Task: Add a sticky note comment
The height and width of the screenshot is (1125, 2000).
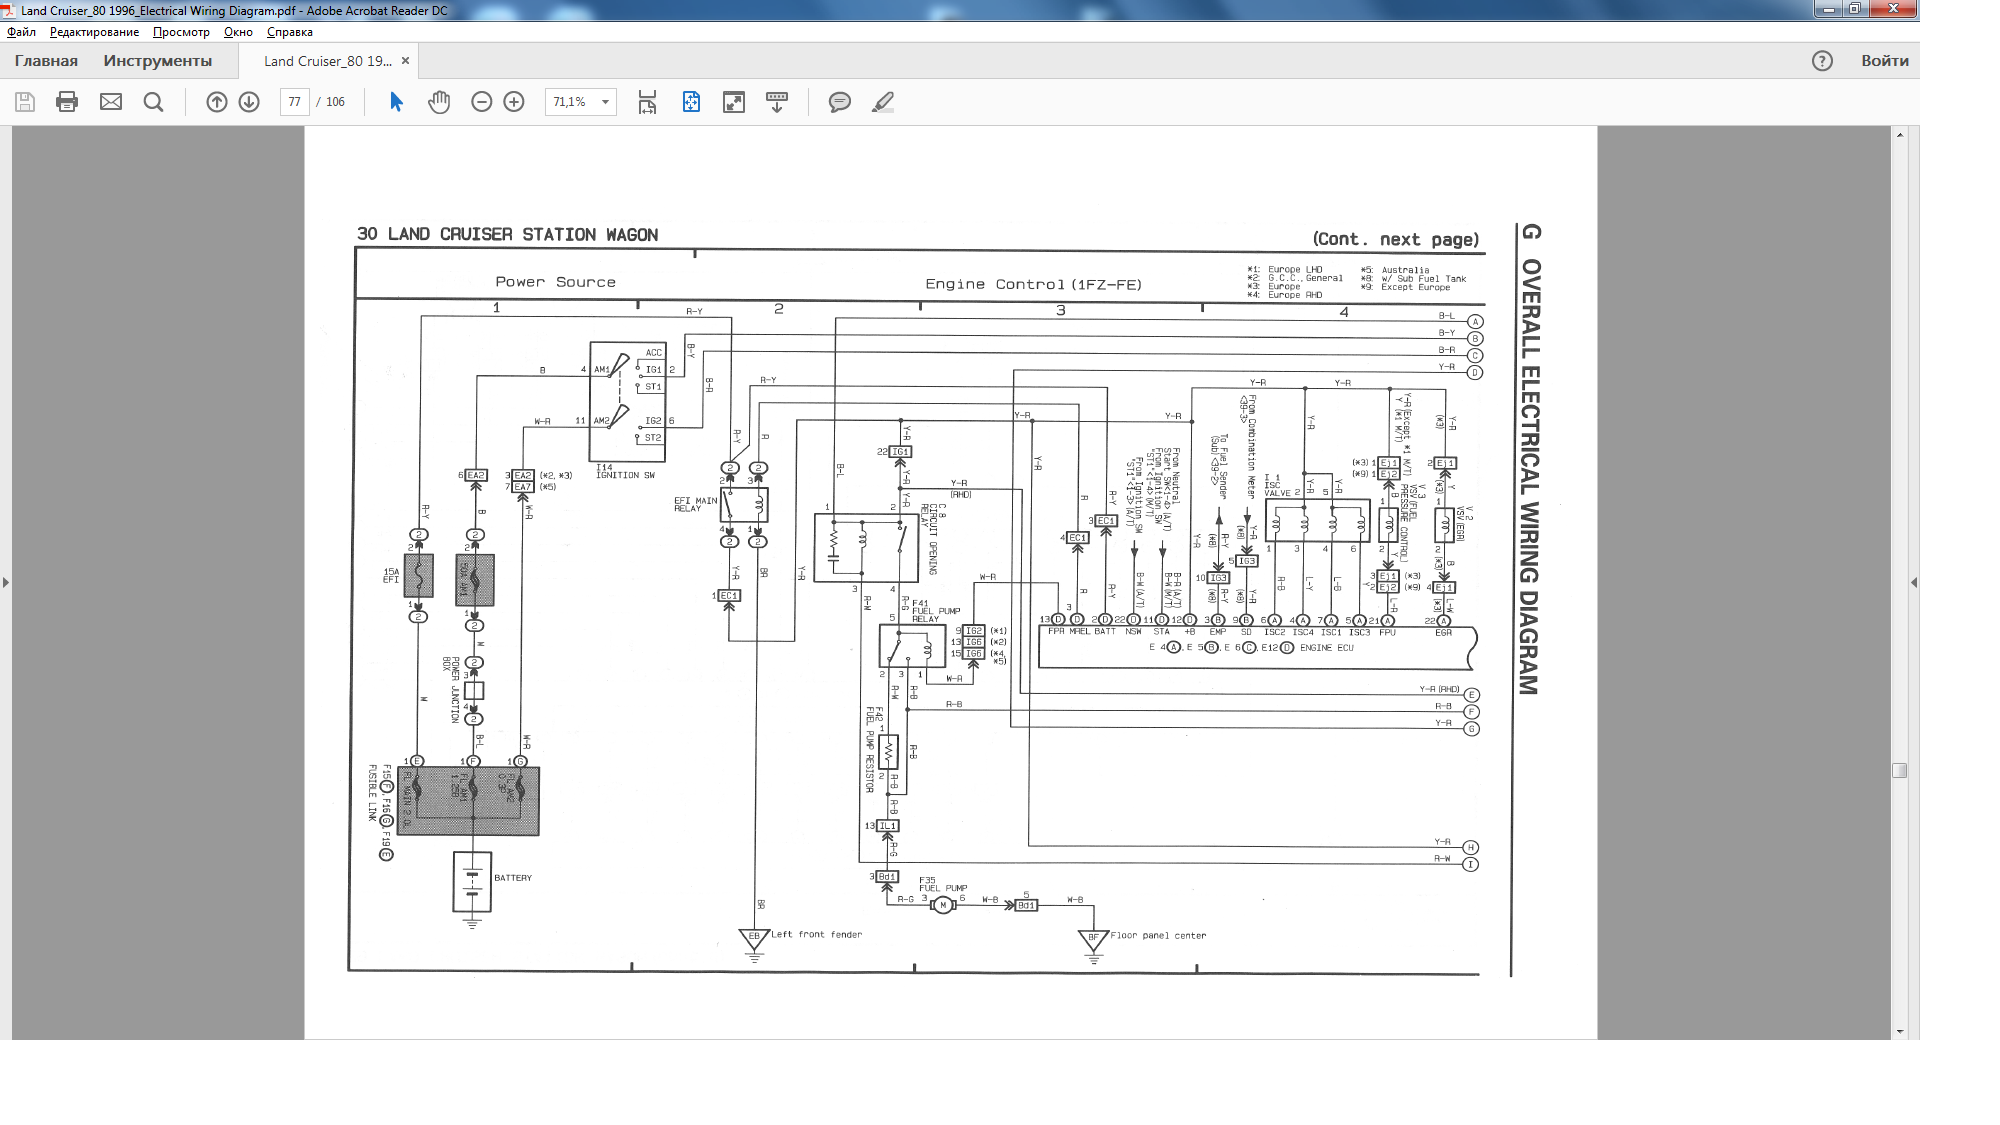Action: pyautogui.click(x=840, y=102)
